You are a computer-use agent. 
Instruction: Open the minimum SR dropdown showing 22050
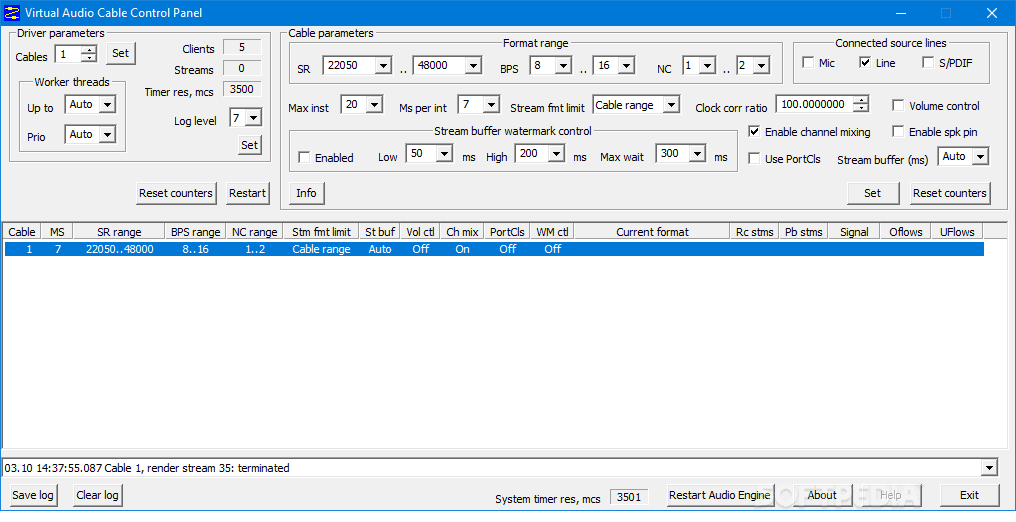point(383,65)
